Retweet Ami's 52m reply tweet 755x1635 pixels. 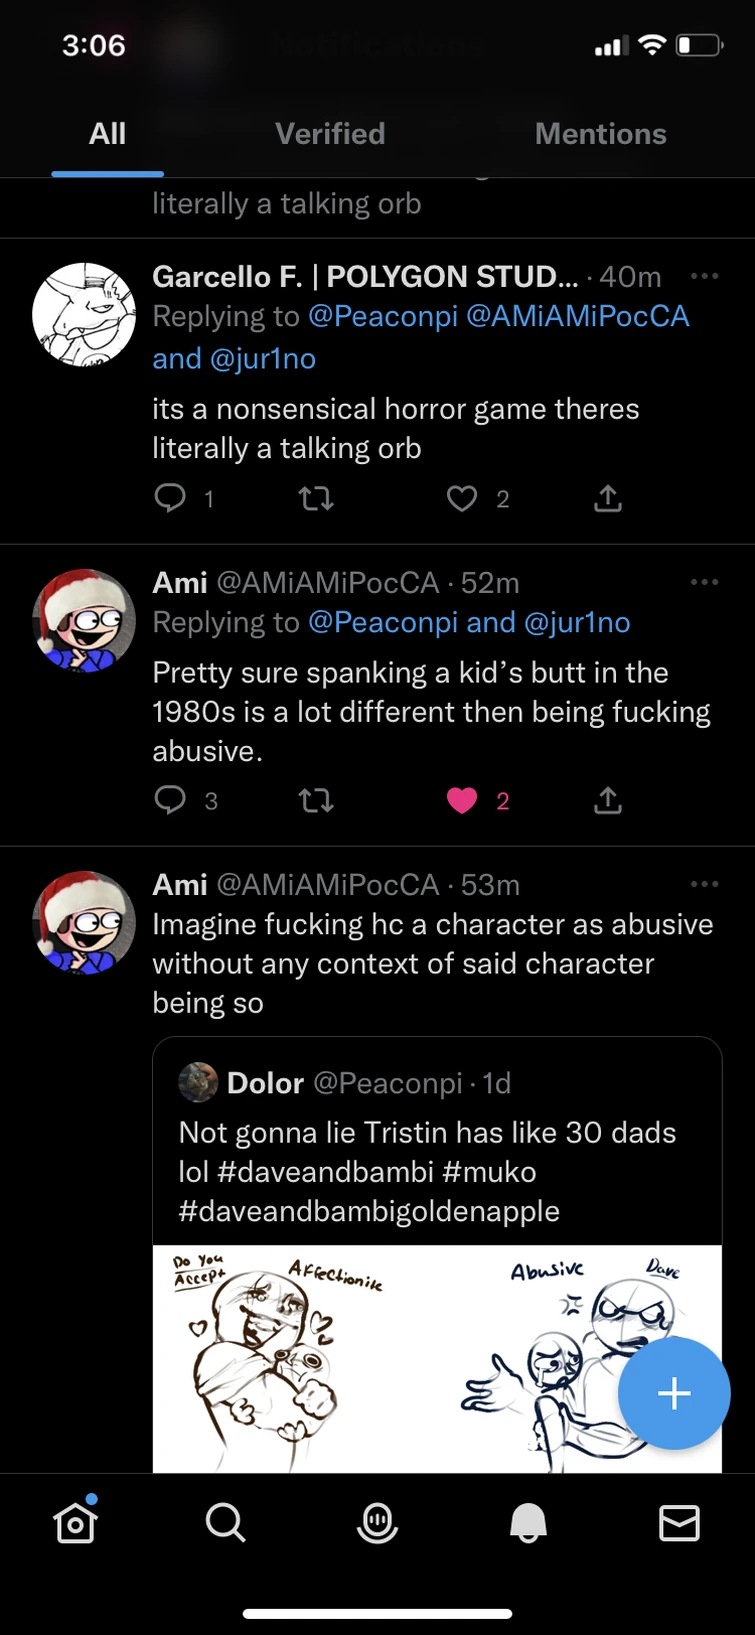pyautogui.click(x=316, y=800)
